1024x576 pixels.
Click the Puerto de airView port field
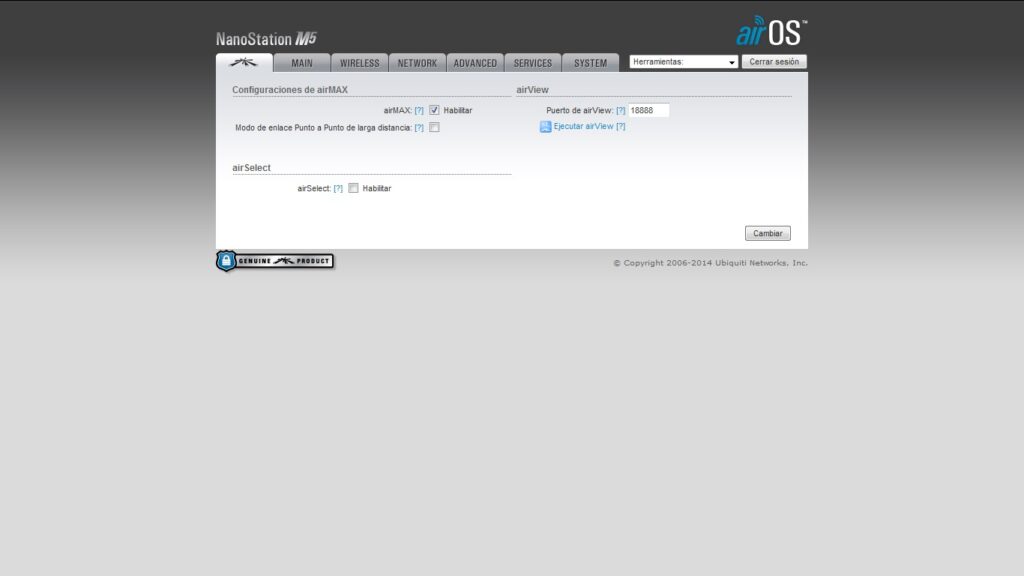point(648,110)
